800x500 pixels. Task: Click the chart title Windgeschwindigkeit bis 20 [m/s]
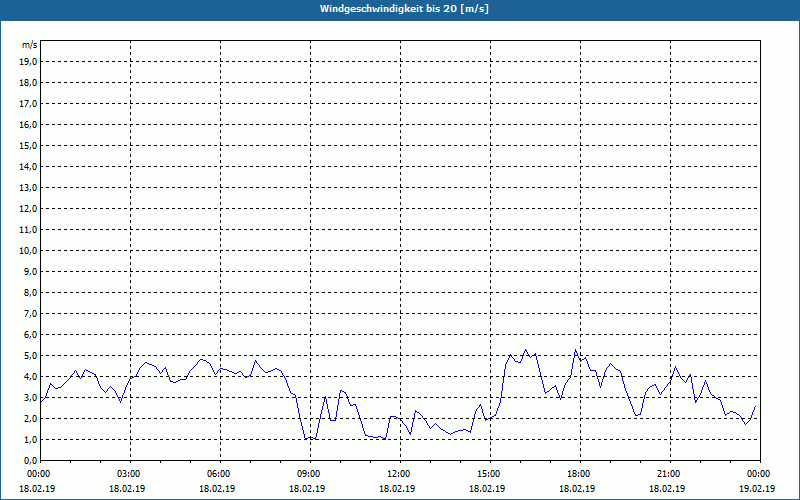(x=404, y=9)
